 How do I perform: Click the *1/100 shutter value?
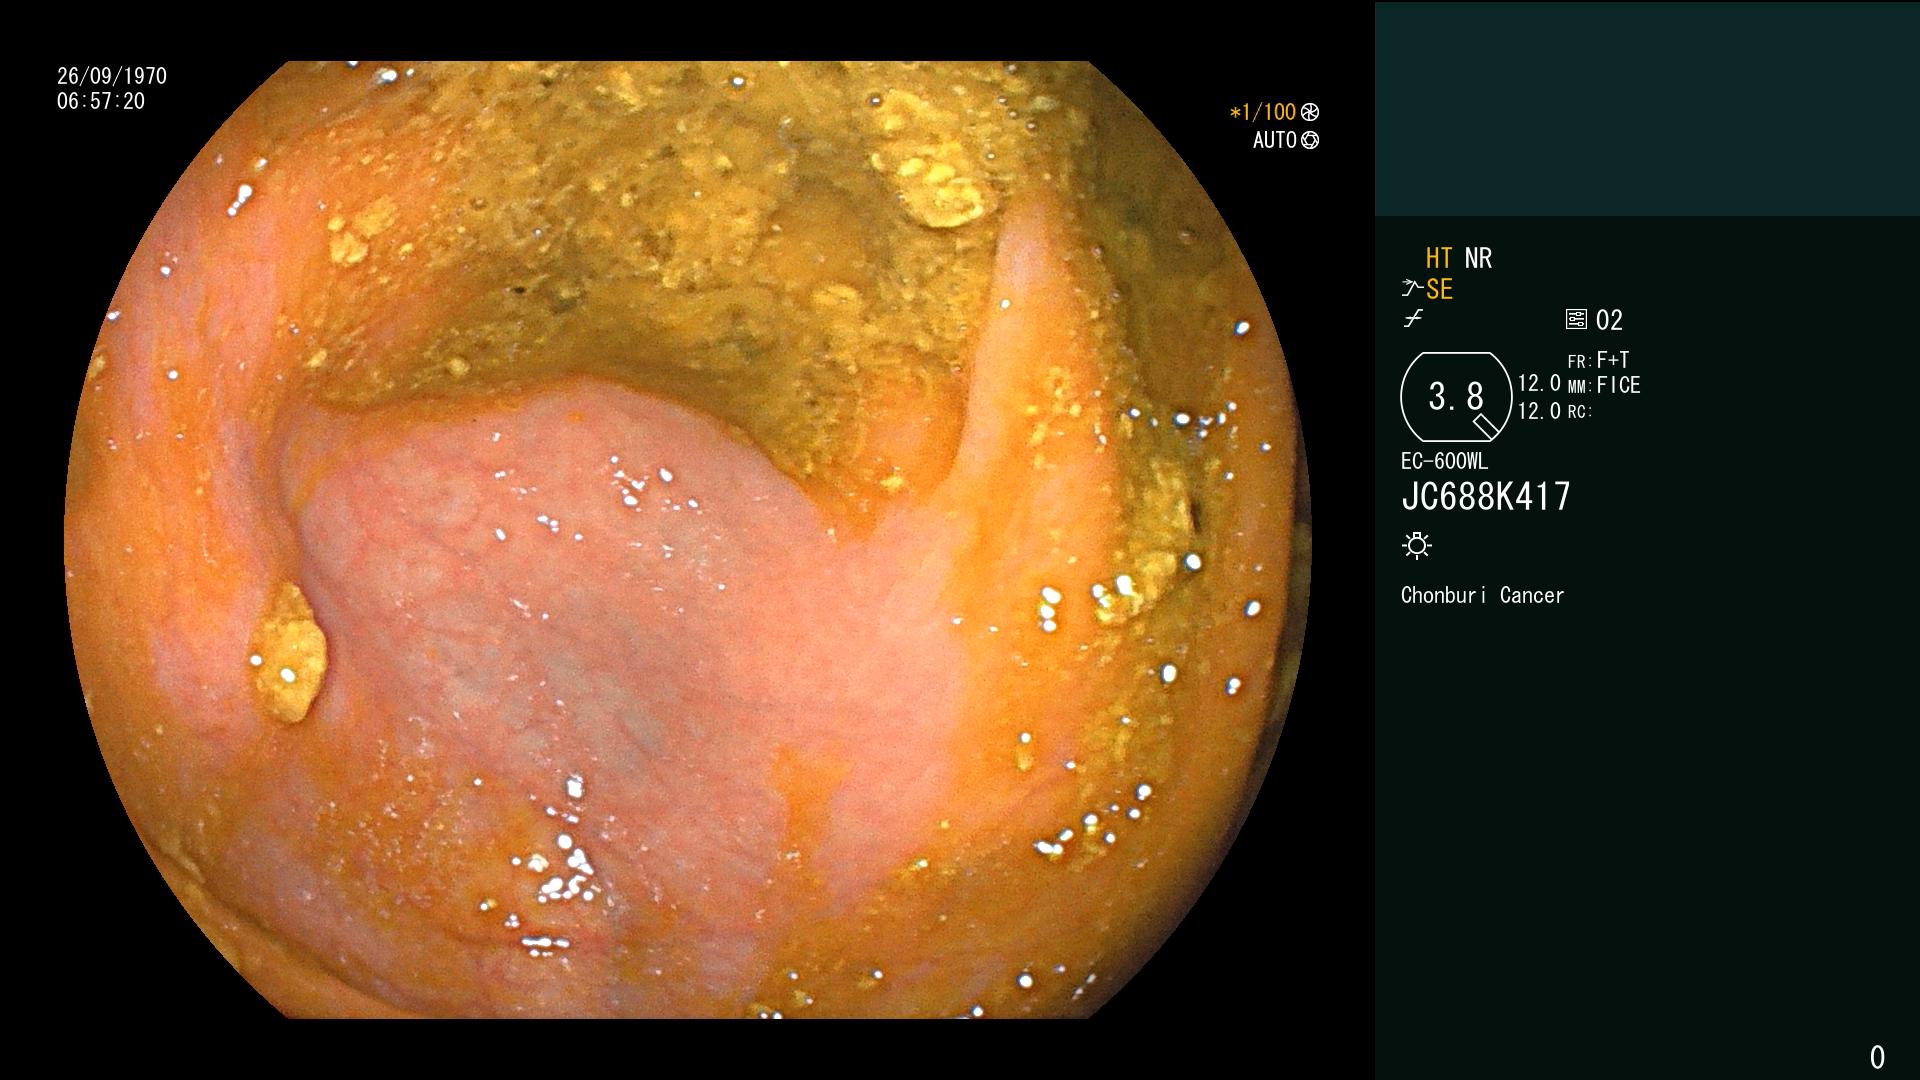[1263, 112]
